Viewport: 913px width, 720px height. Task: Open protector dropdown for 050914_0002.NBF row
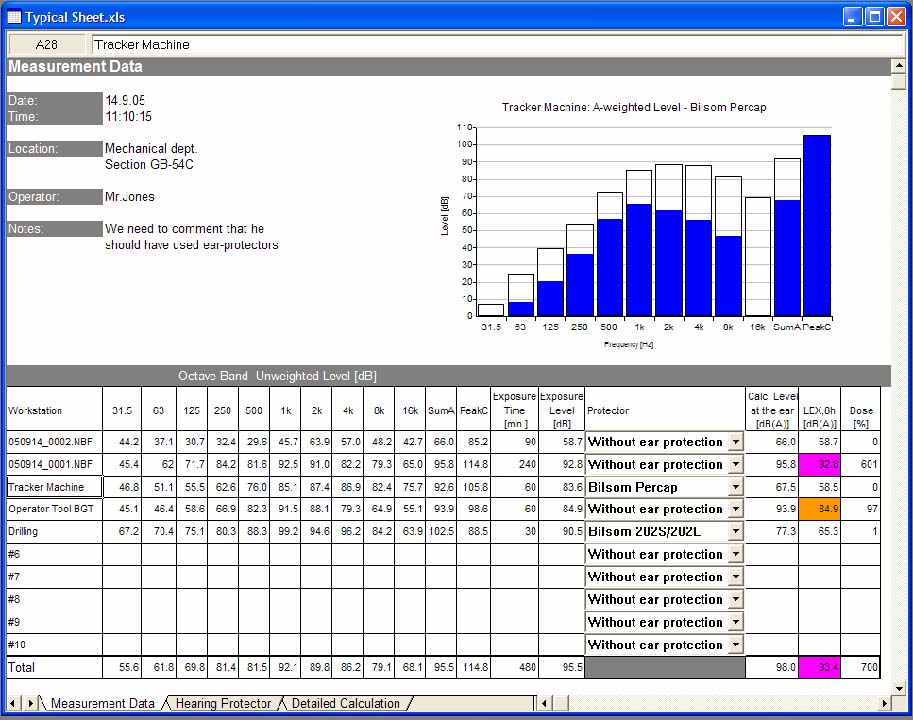point(736,442)
